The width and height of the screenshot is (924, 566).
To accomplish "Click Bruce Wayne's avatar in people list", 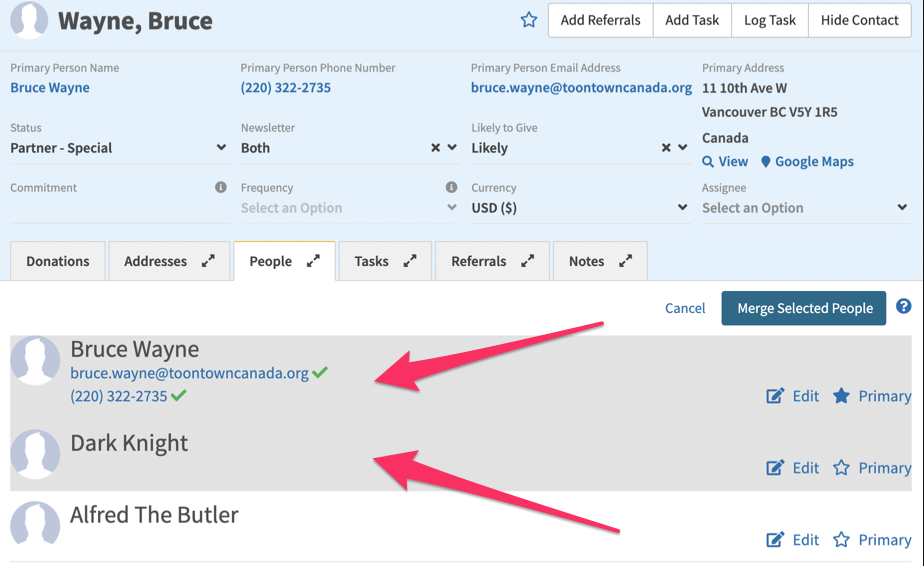I will pos(35,361).
